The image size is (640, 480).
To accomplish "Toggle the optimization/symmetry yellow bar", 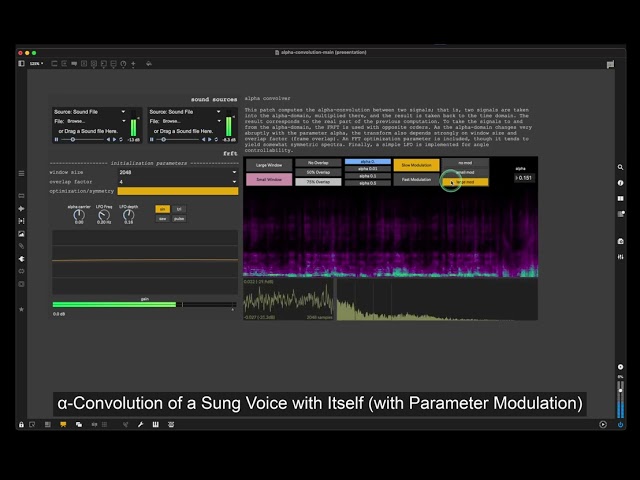I will [178, 191].
